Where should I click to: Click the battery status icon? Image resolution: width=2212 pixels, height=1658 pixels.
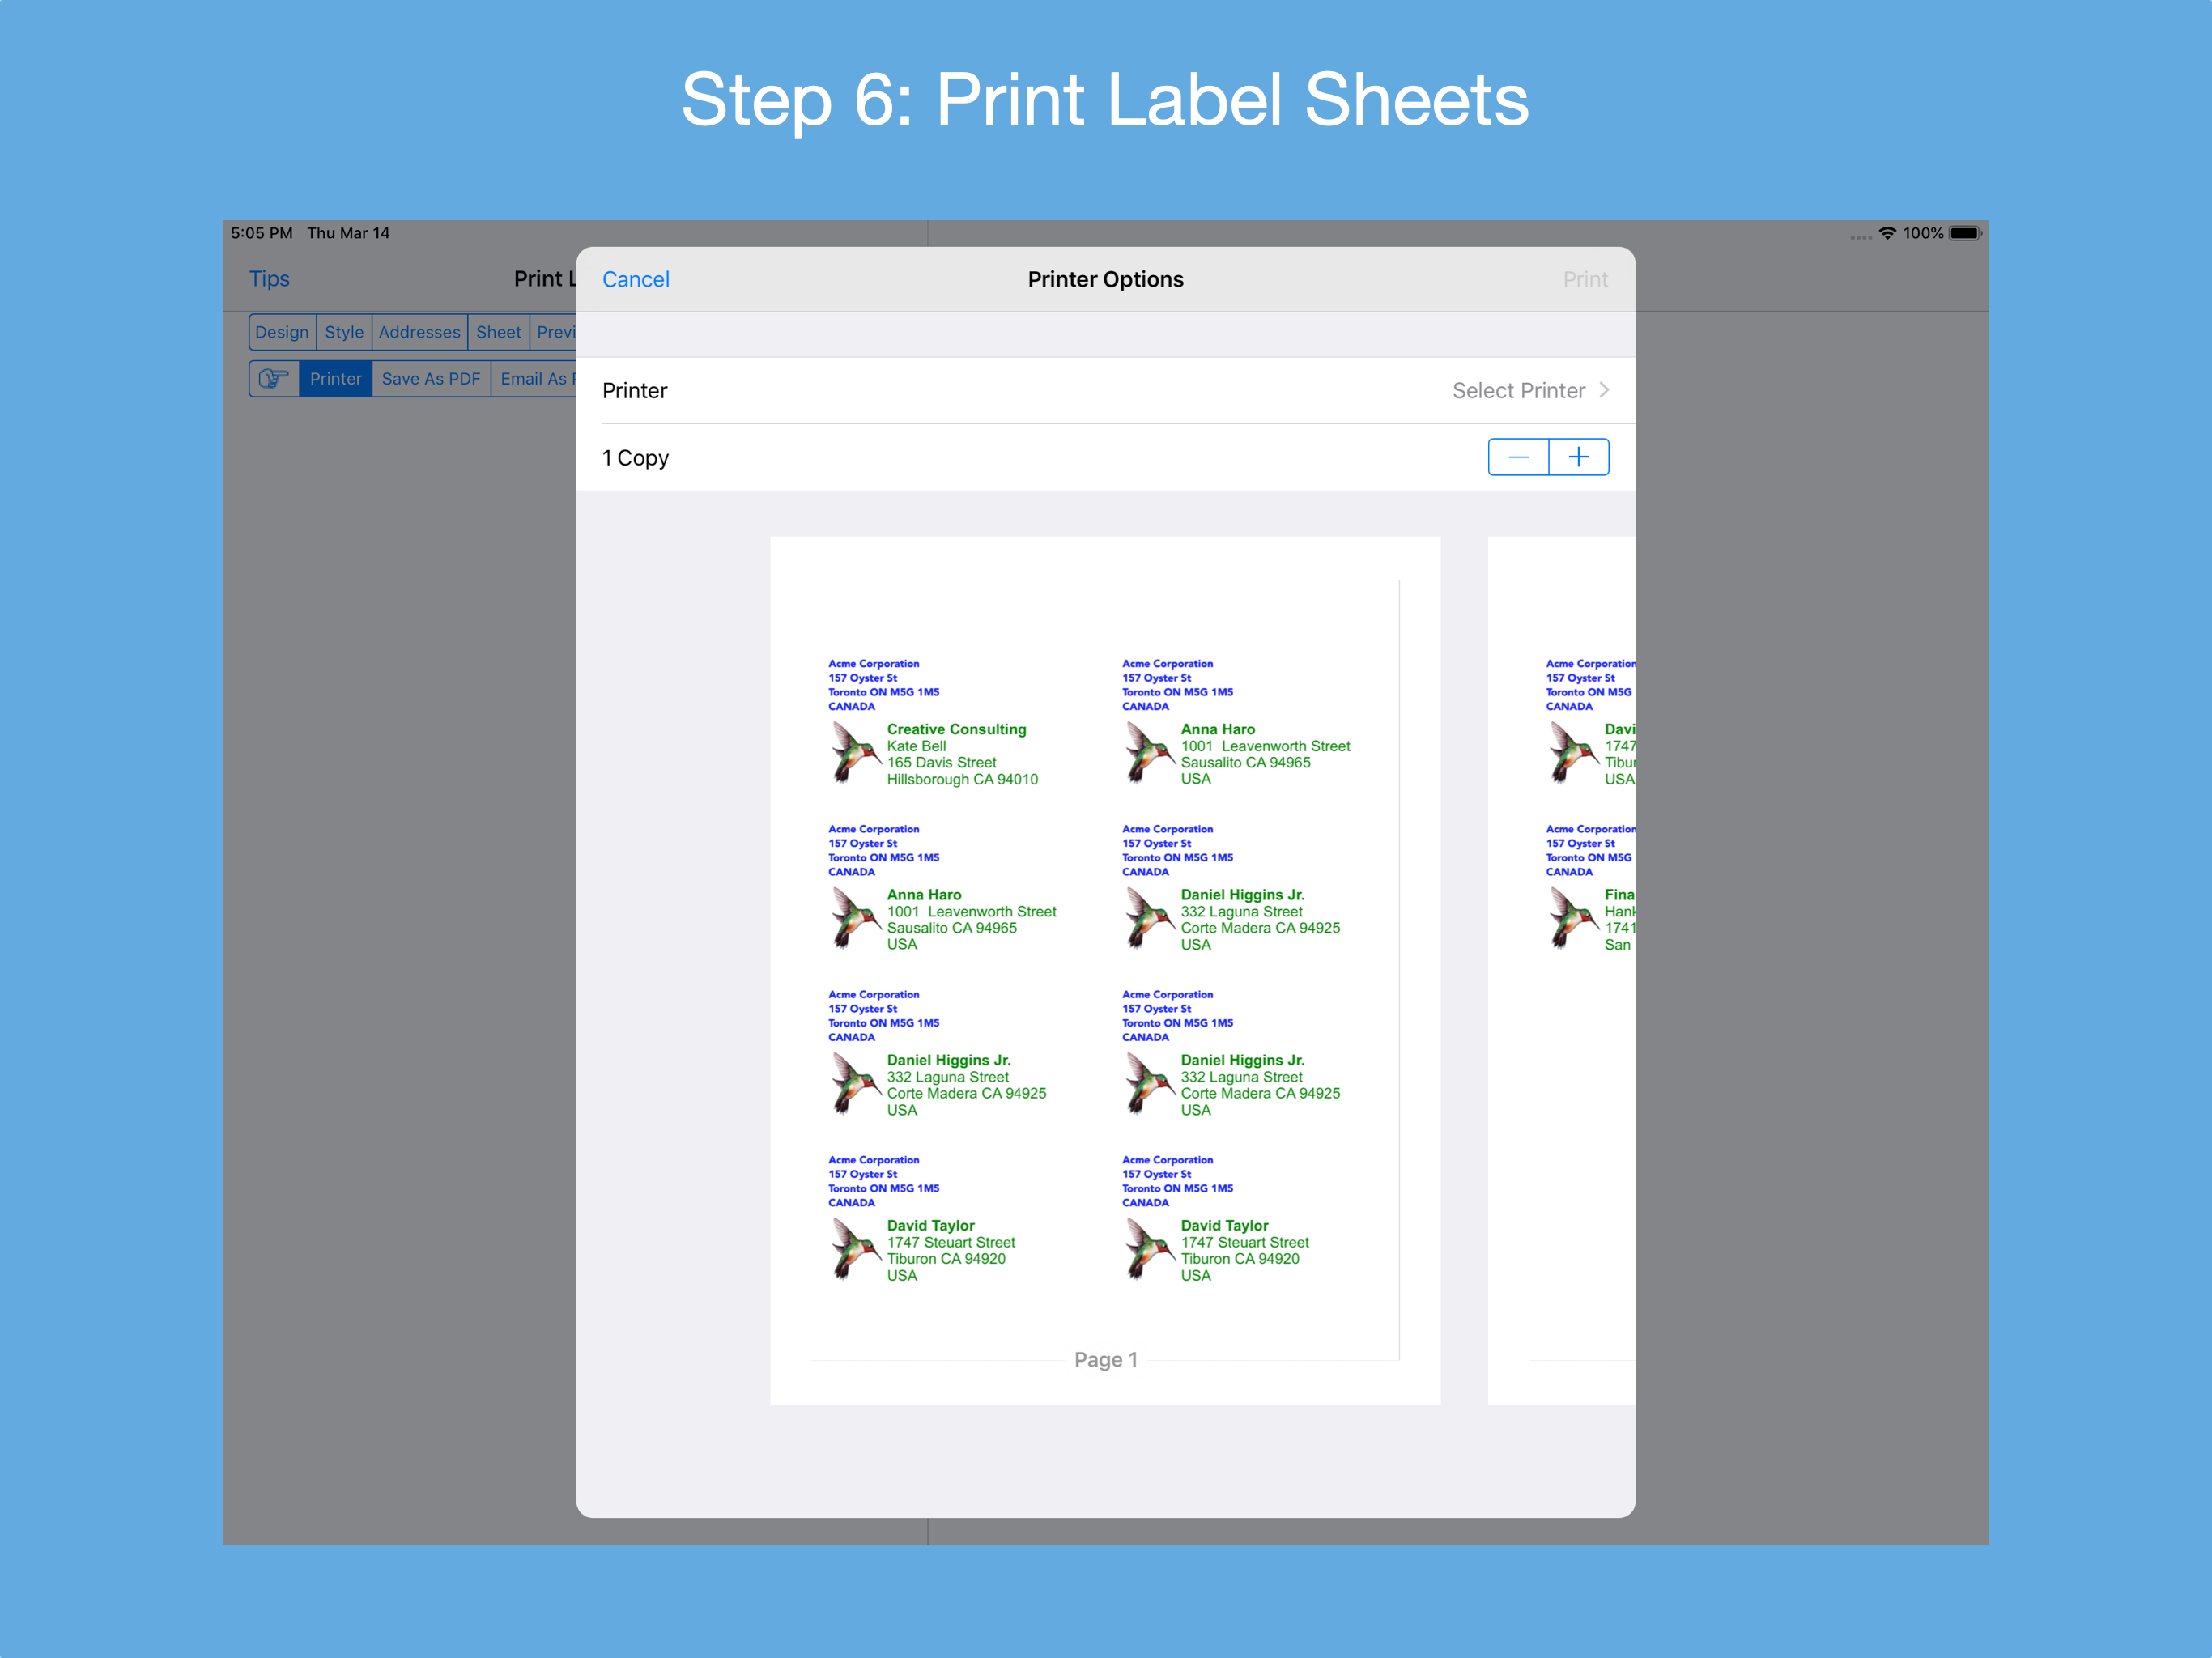pos(1965,233)
